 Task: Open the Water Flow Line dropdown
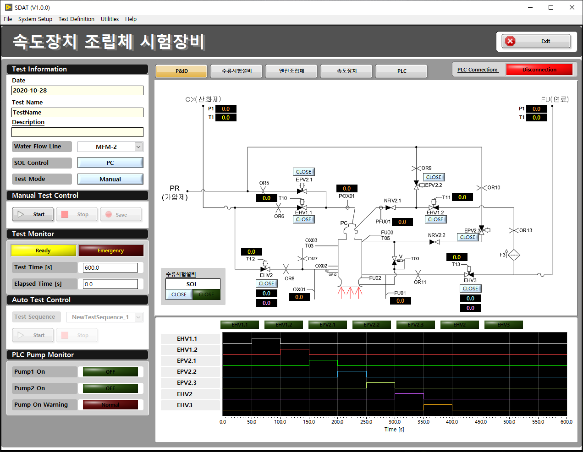110,147
